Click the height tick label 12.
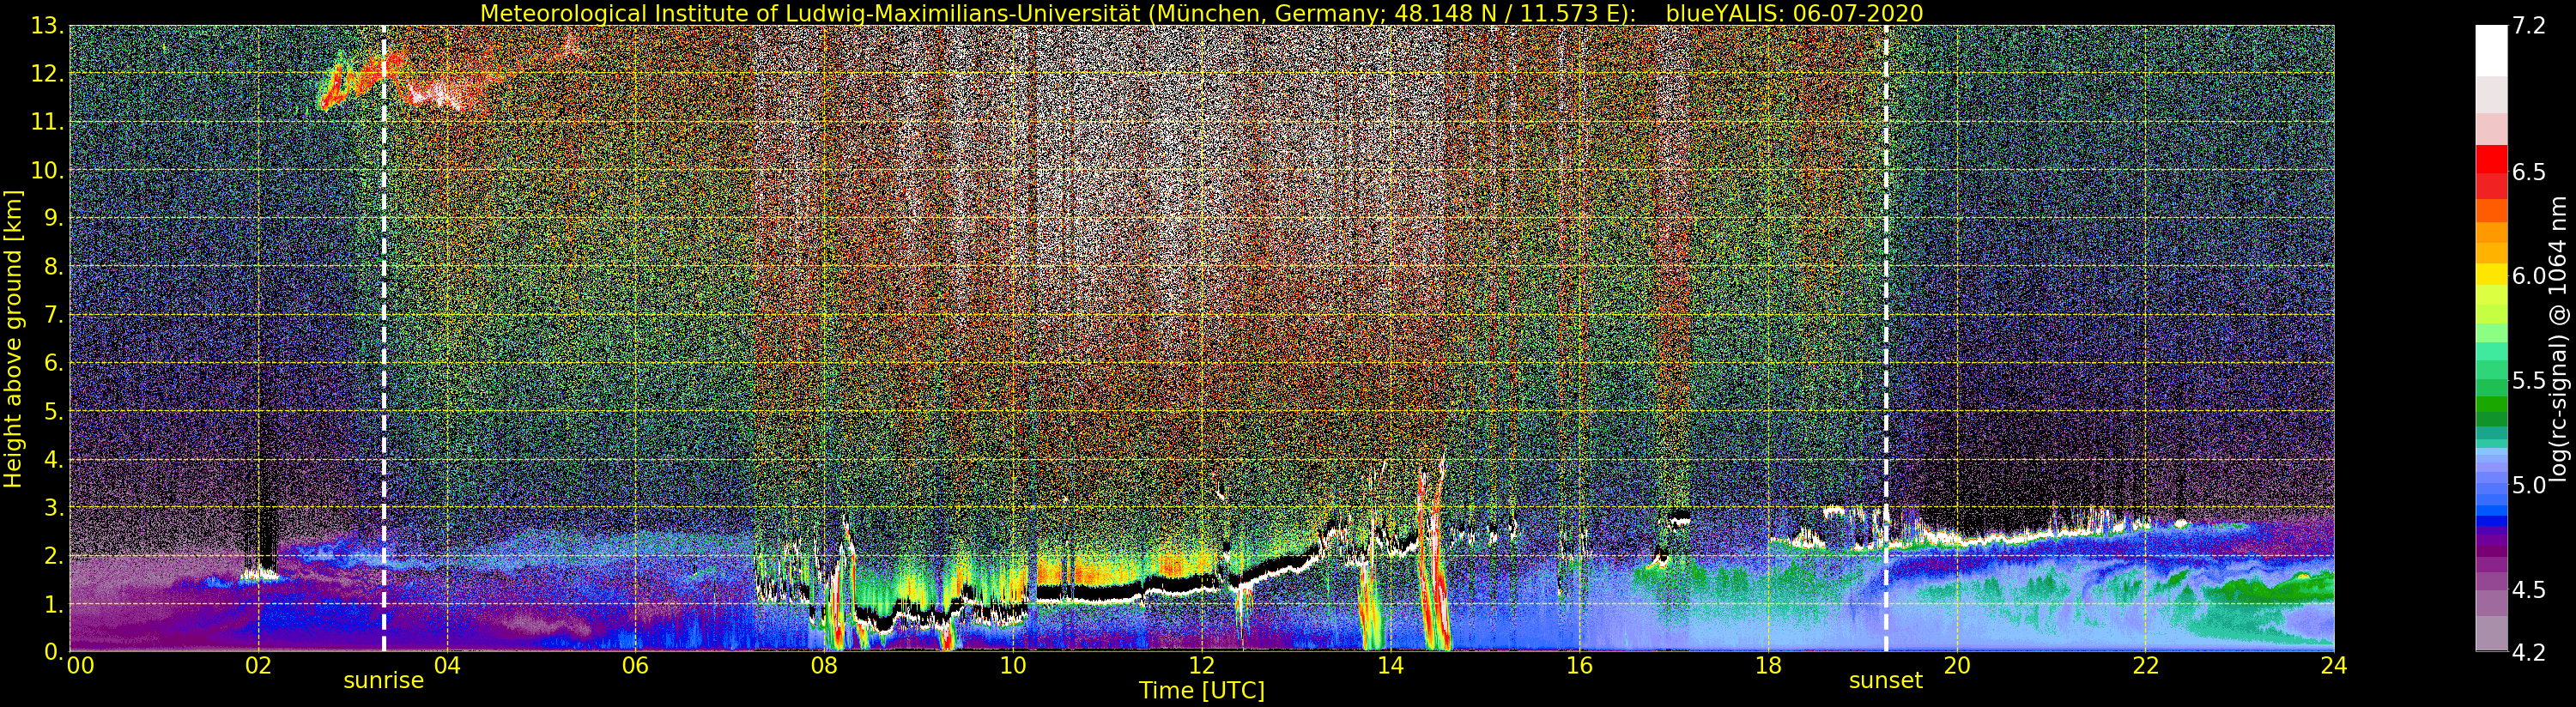This screenshot has width=2576, height=707. [x=47, y=74]
